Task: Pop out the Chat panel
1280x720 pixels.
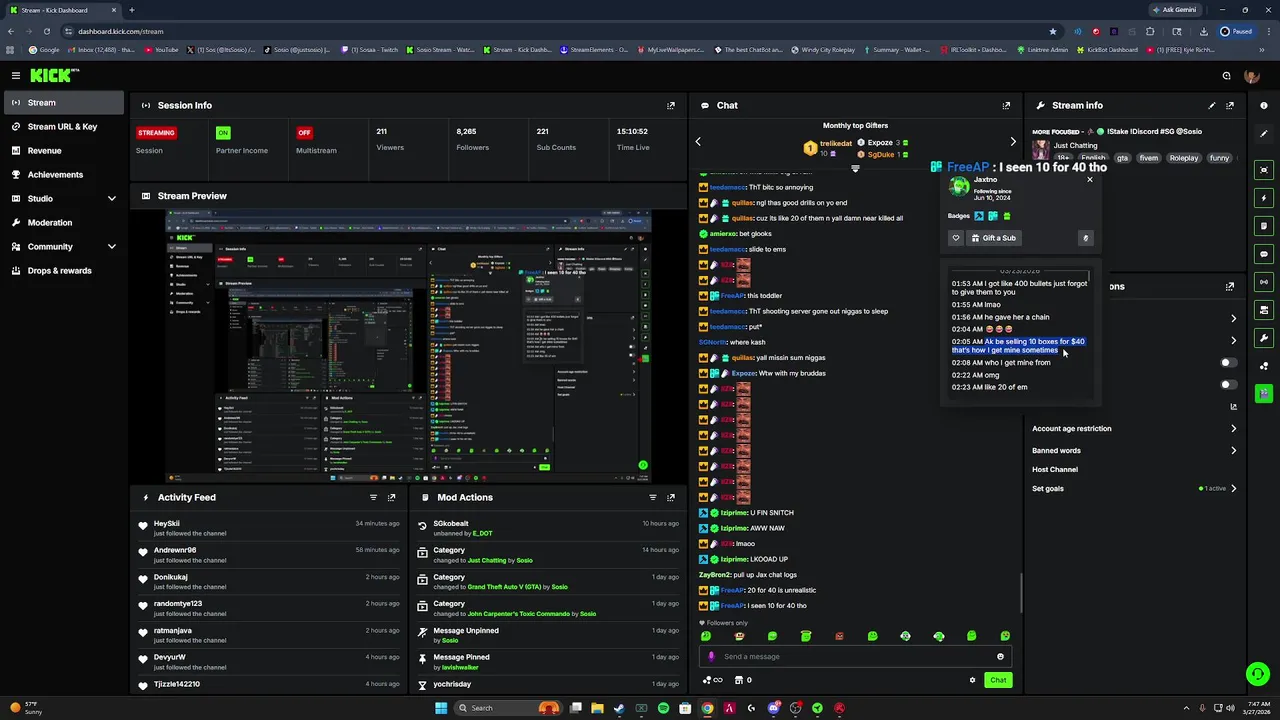Action: (x=1006, y=105)
